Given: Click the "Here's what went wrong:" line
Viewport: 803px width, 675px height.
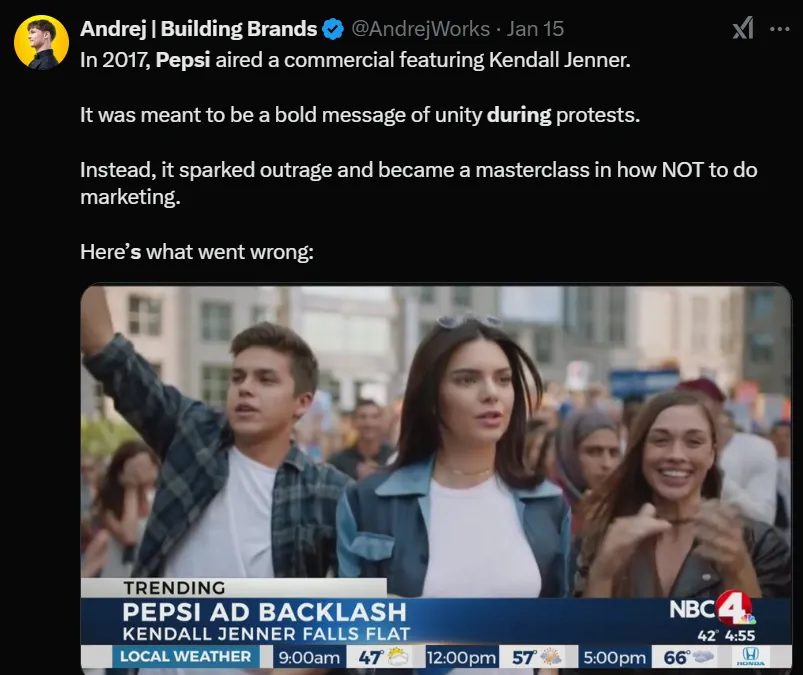Looking at the screenshot, I should [x=197, y=252].
